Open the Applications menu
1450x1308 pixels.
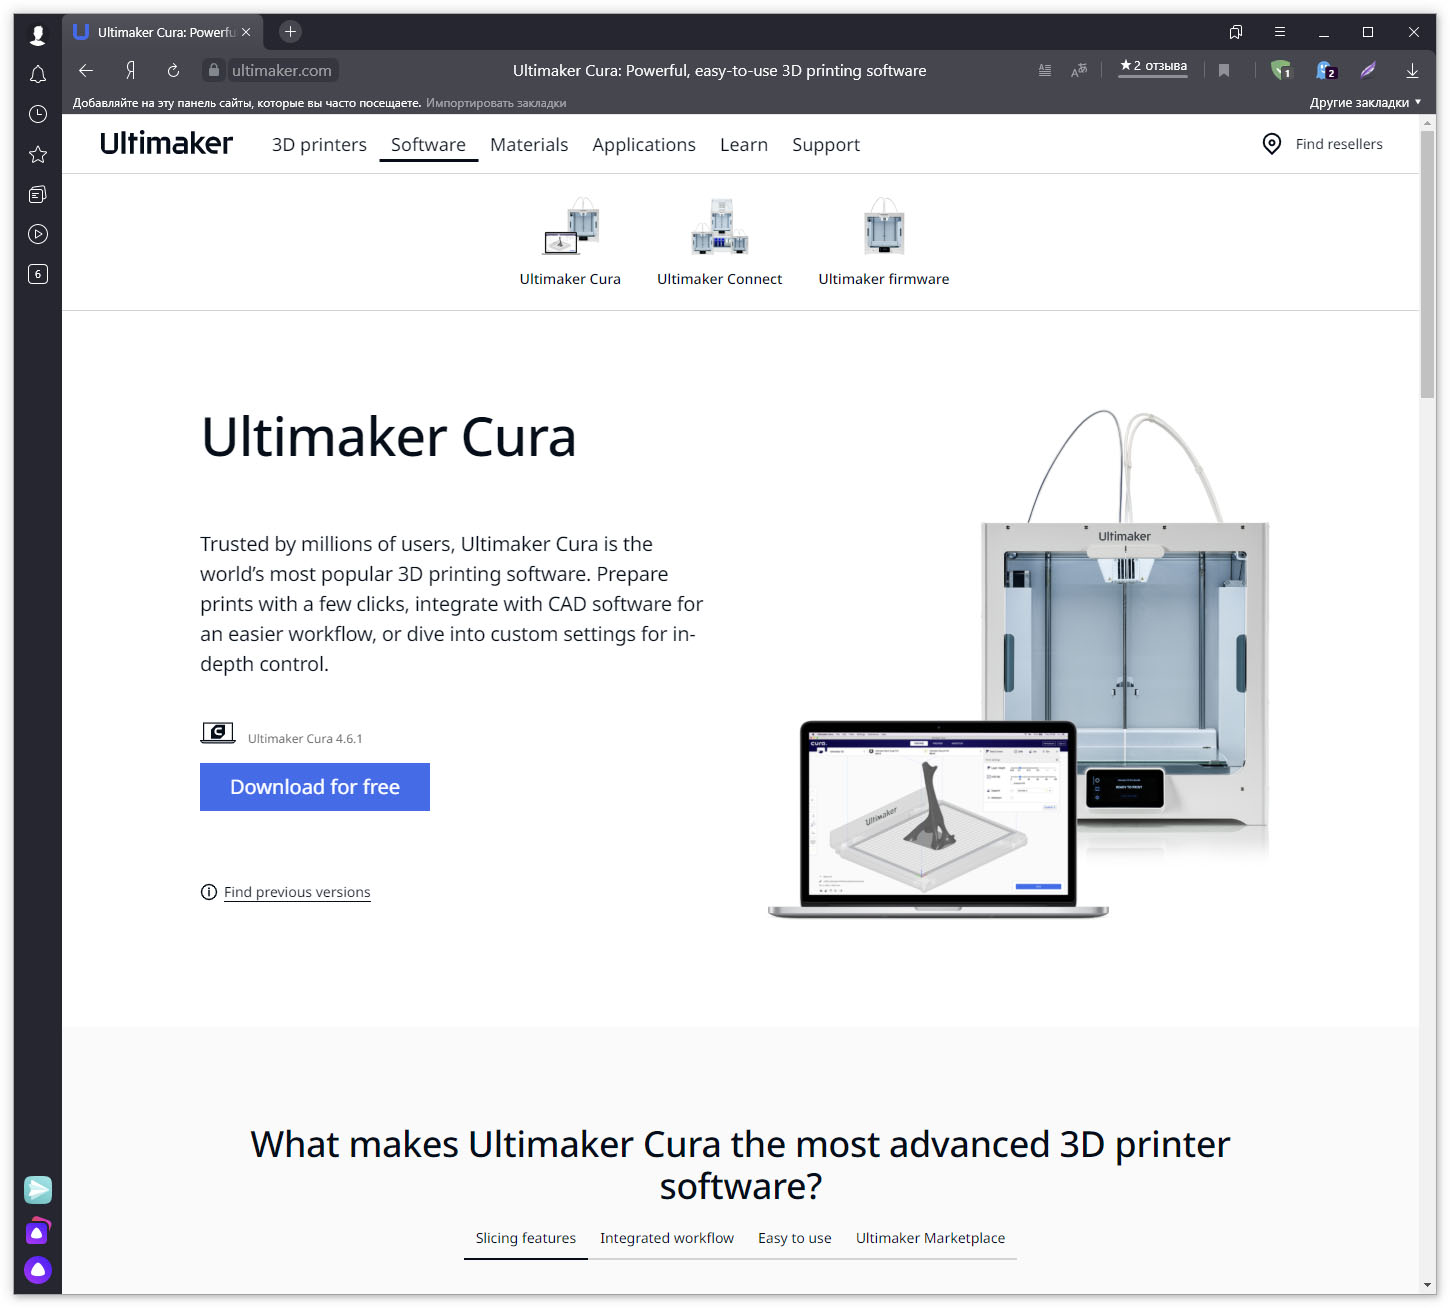tap(644, 145)
